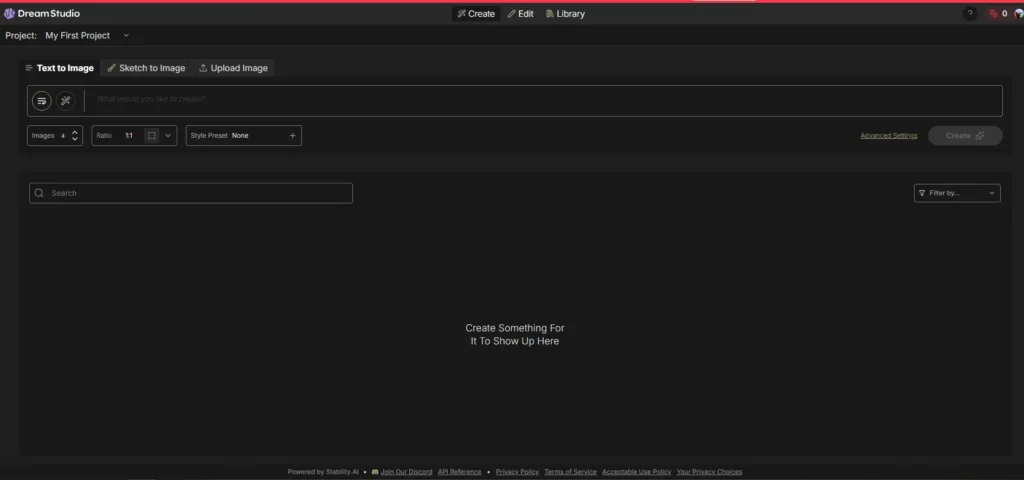Select the Text to Image tab

(59, 68)
